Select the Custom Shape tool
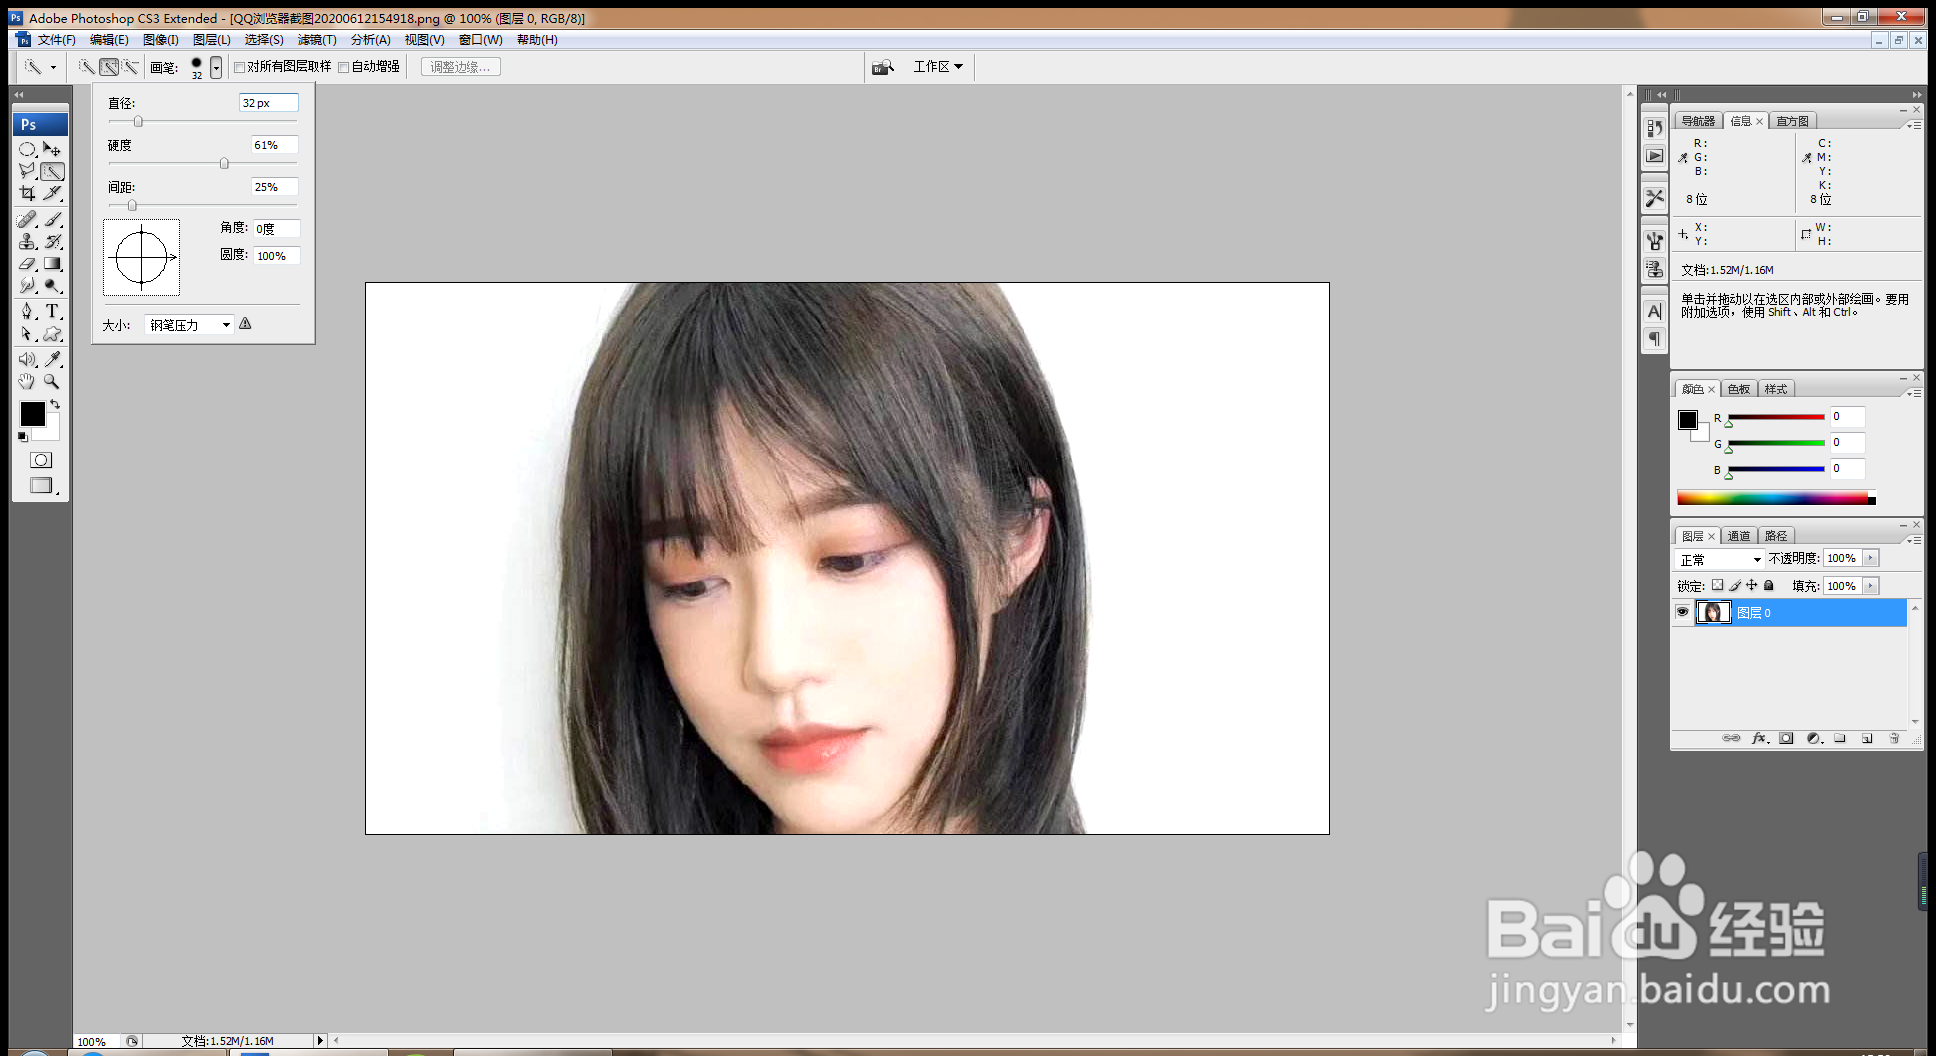The image size is (1936, 1056). tap(52, 334)
